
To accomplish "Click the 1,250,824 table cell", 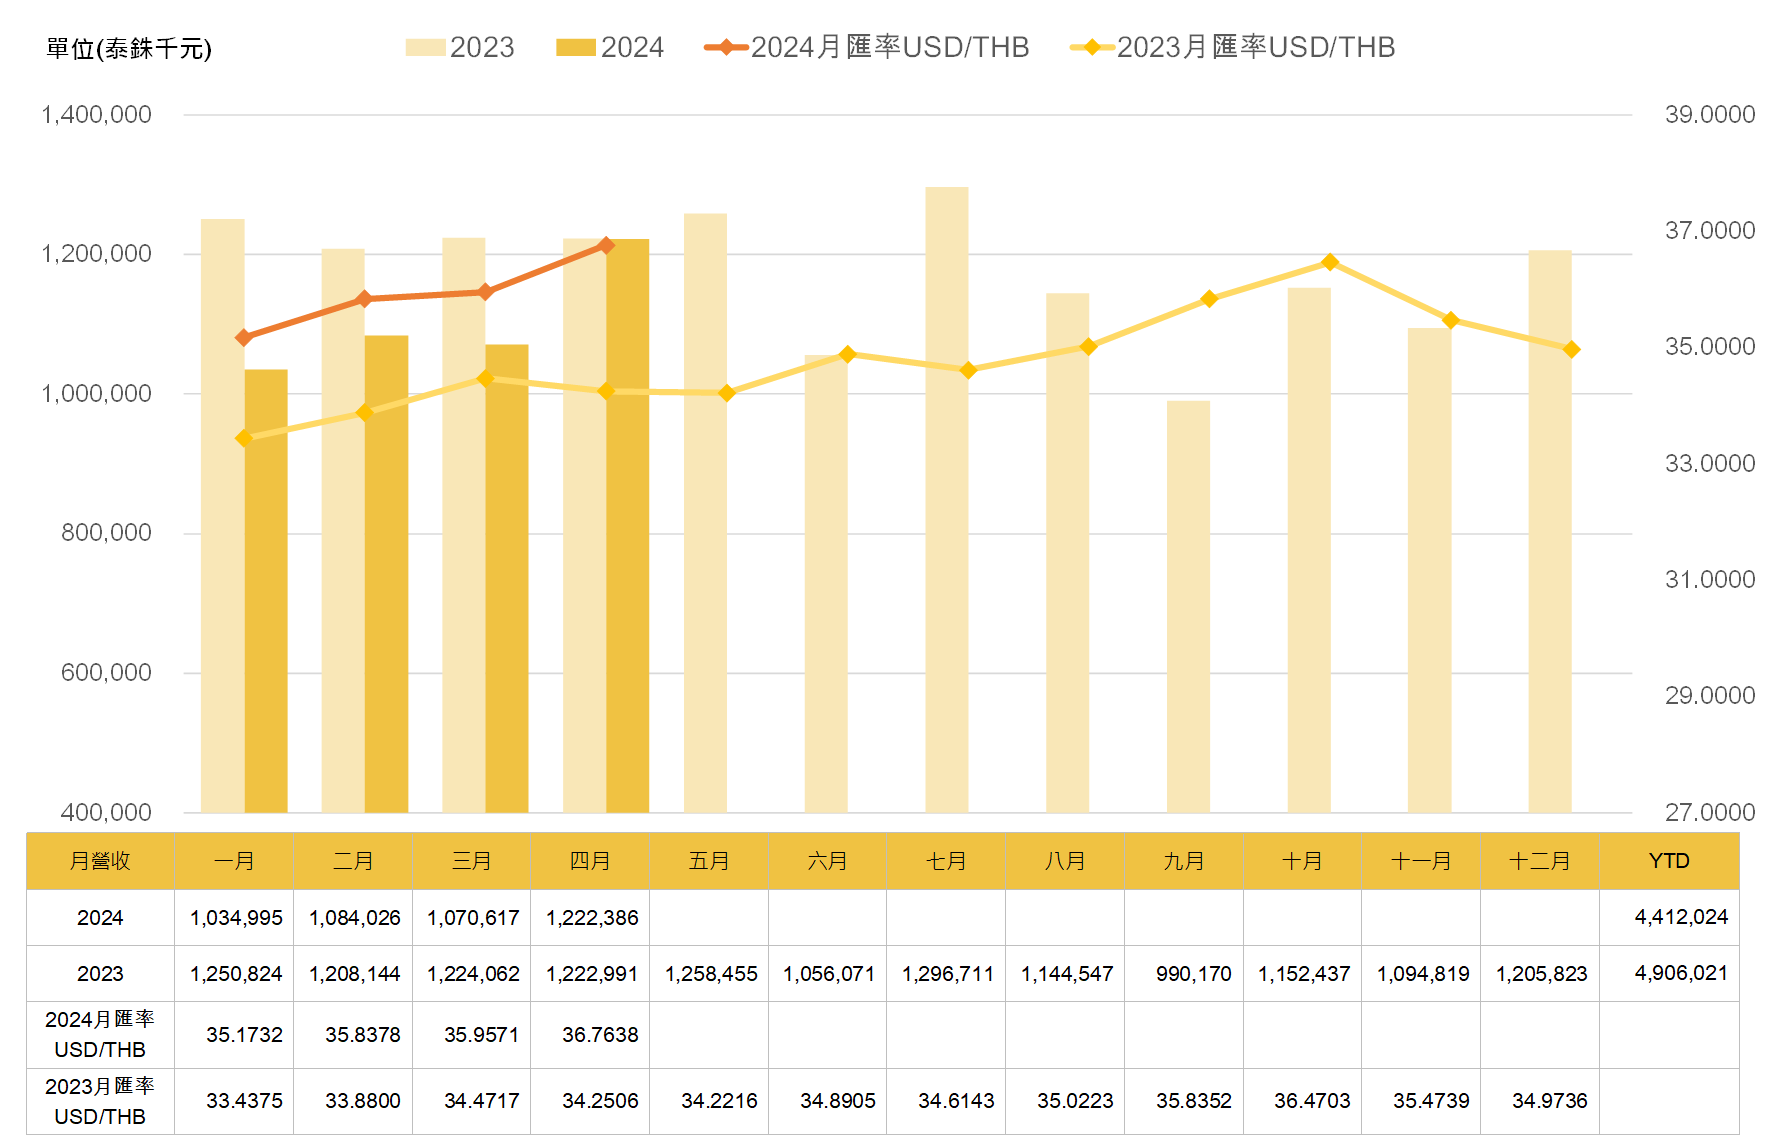I will 236,974.
